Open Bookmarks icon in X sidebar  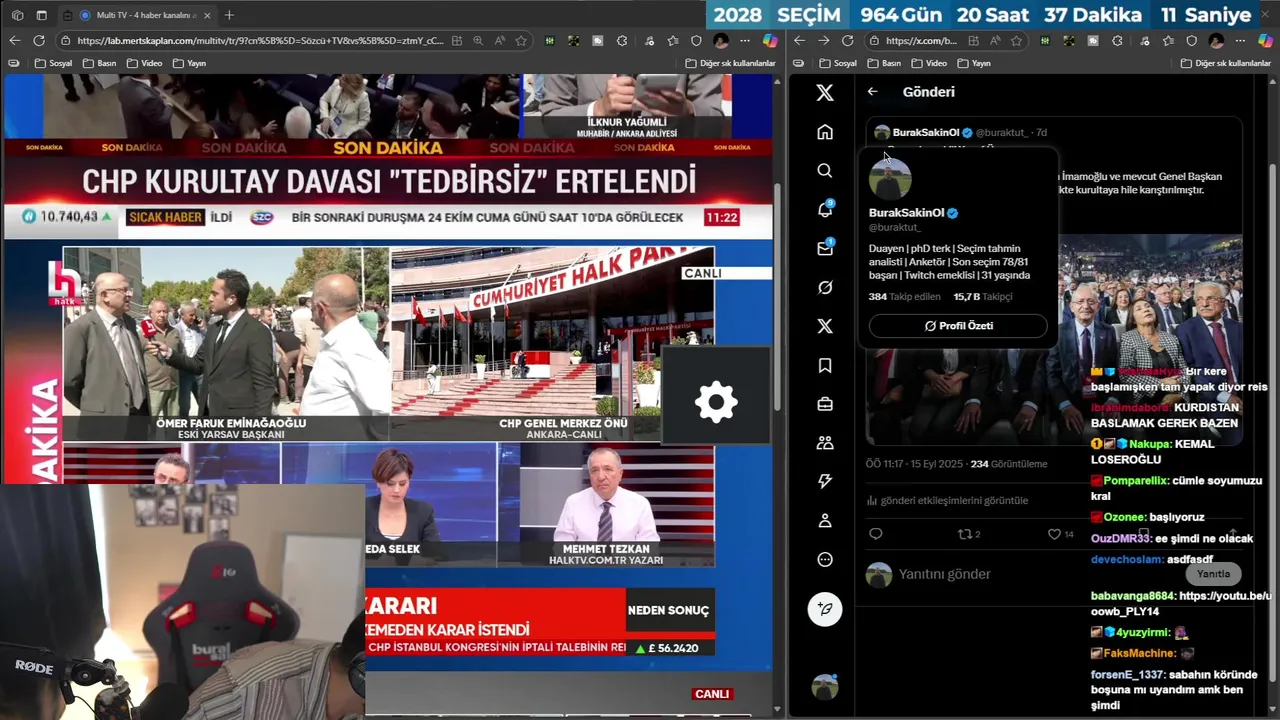[825, 366]
